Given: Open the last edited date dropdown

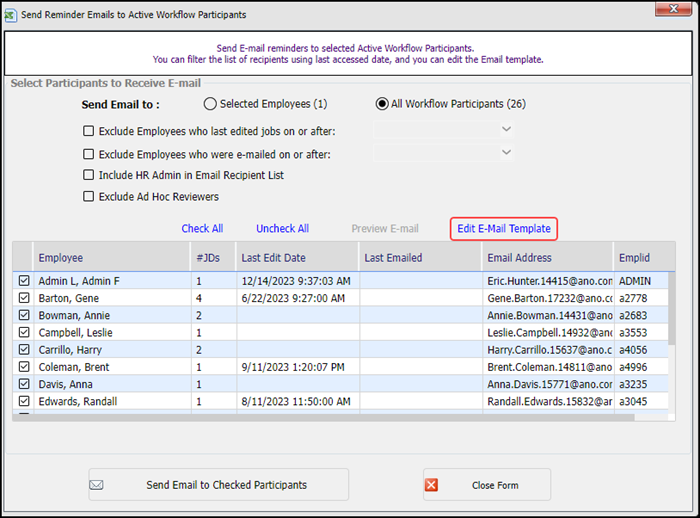Looking at the screenshot, I should (x=506, y=130).
